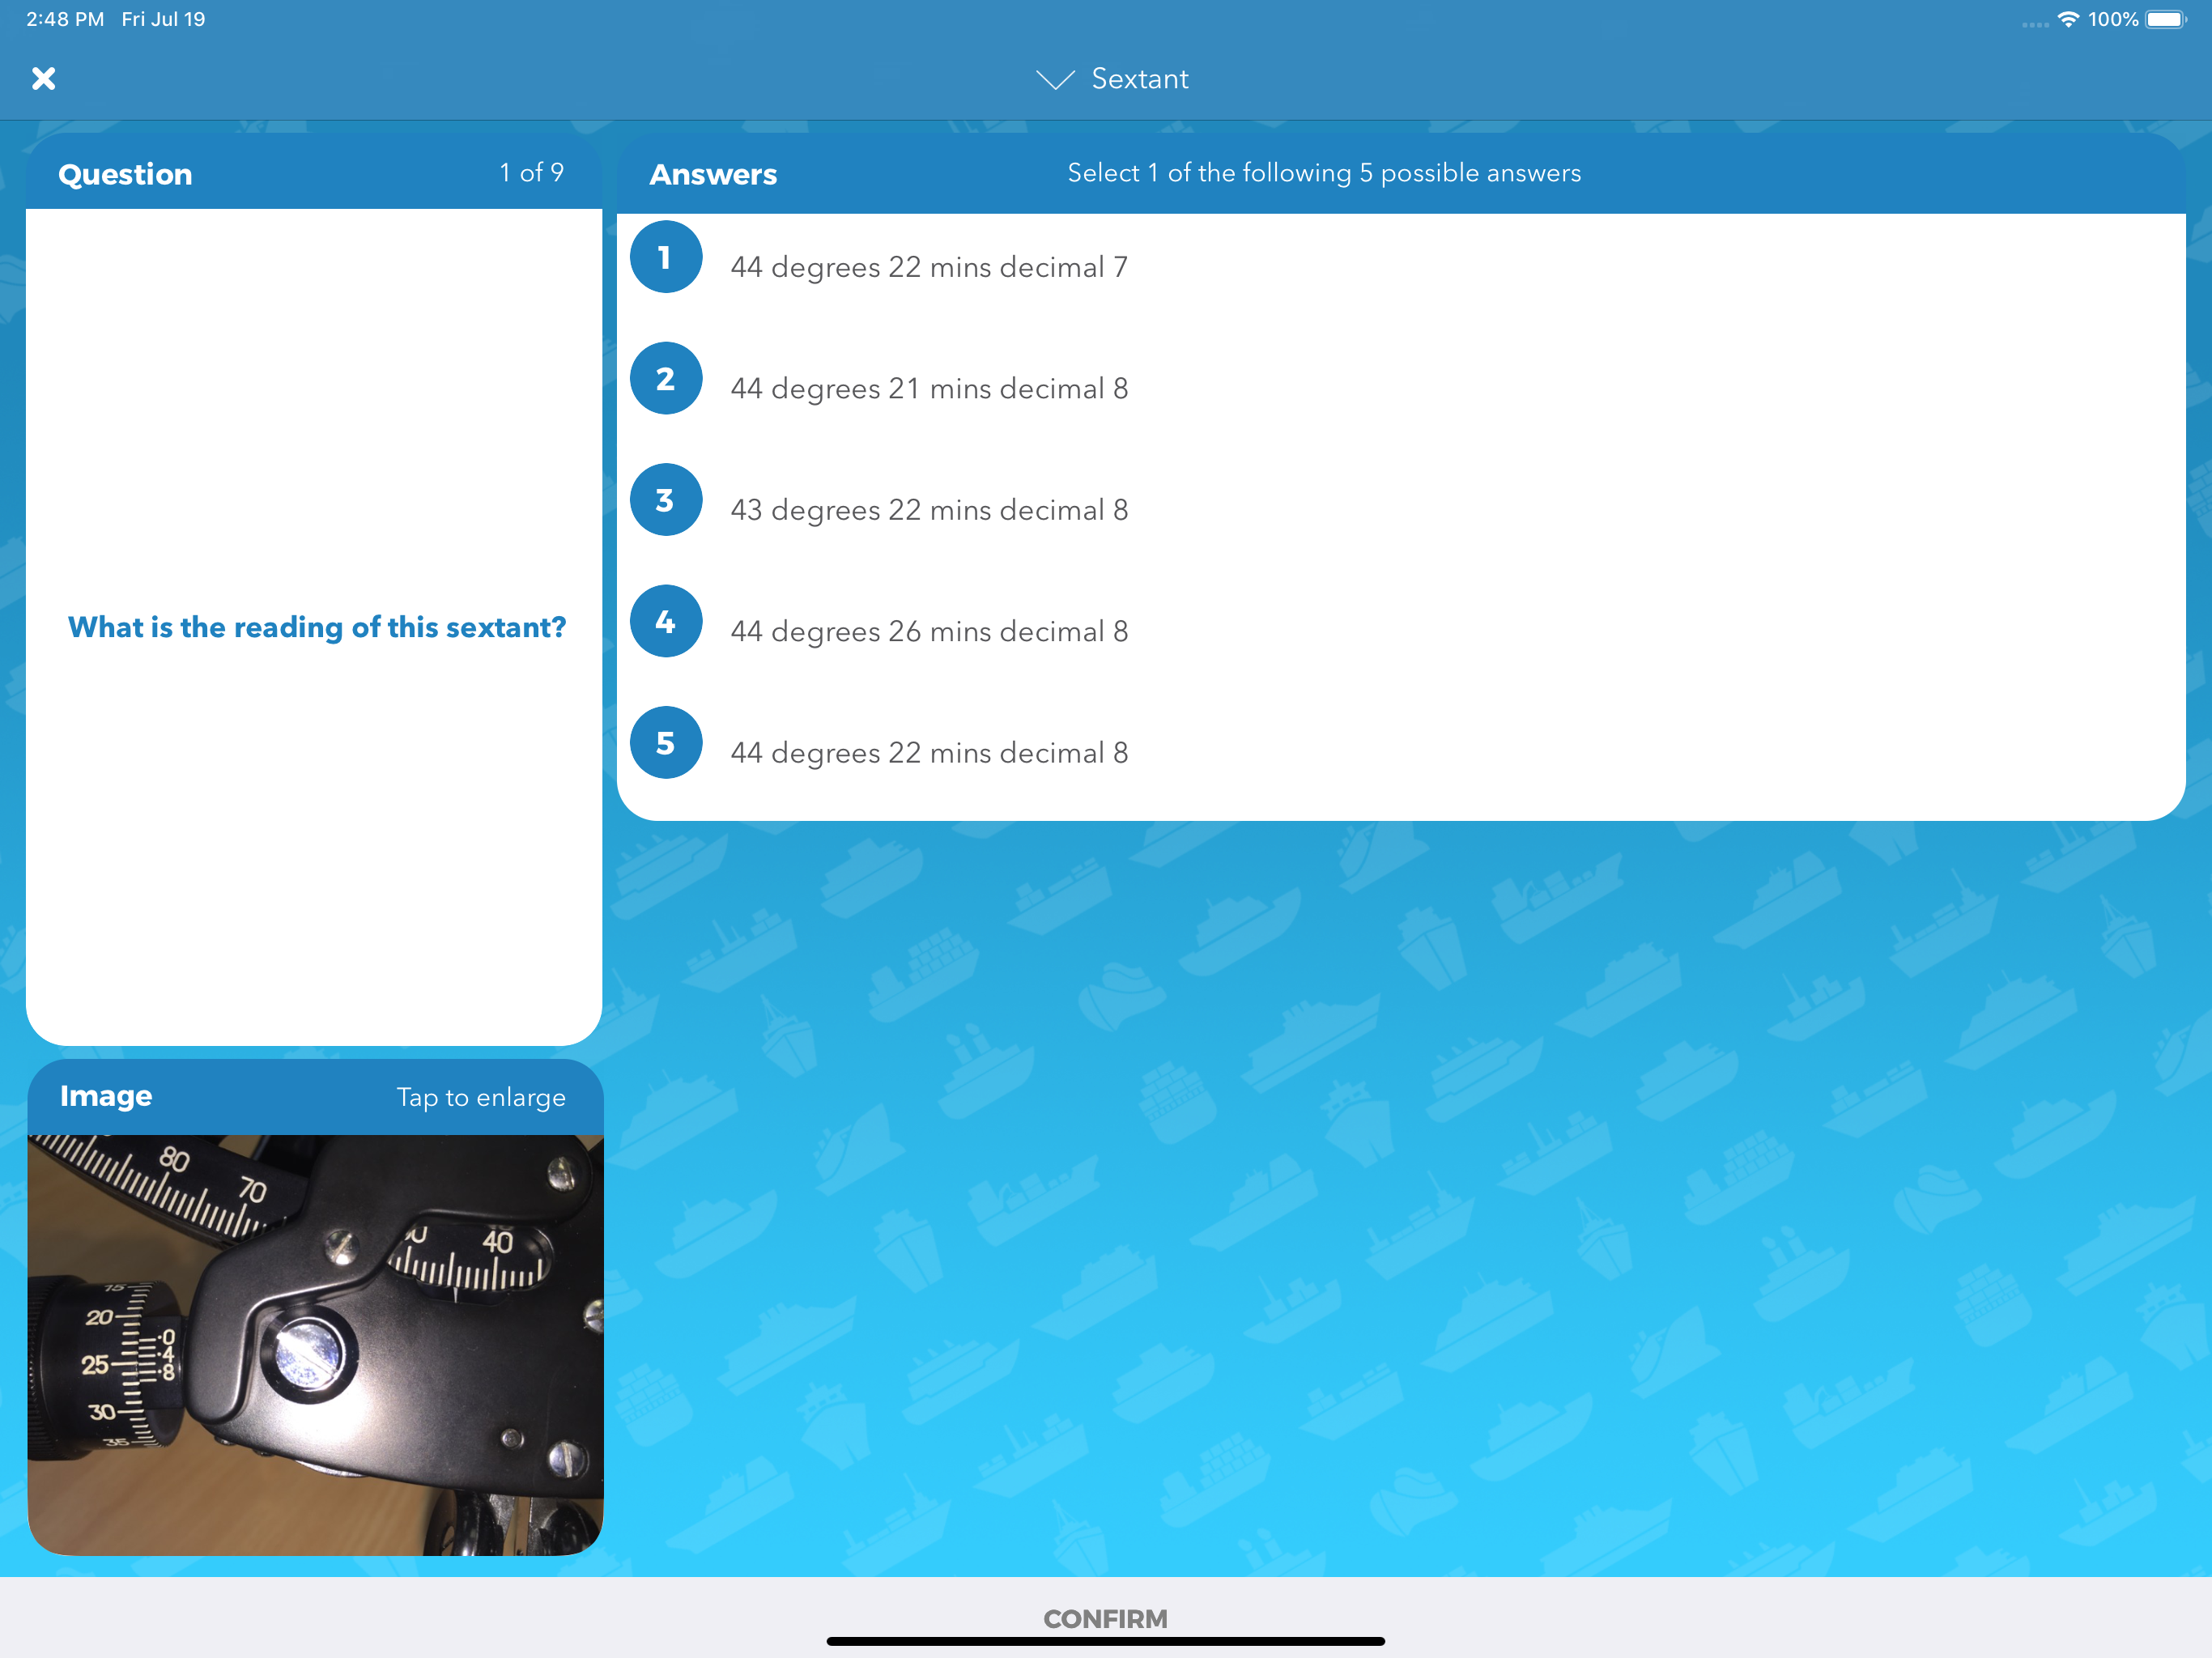Select answer circle number 3
The height and width of the screenshot is (1658, 2212).
click(665, 500)
